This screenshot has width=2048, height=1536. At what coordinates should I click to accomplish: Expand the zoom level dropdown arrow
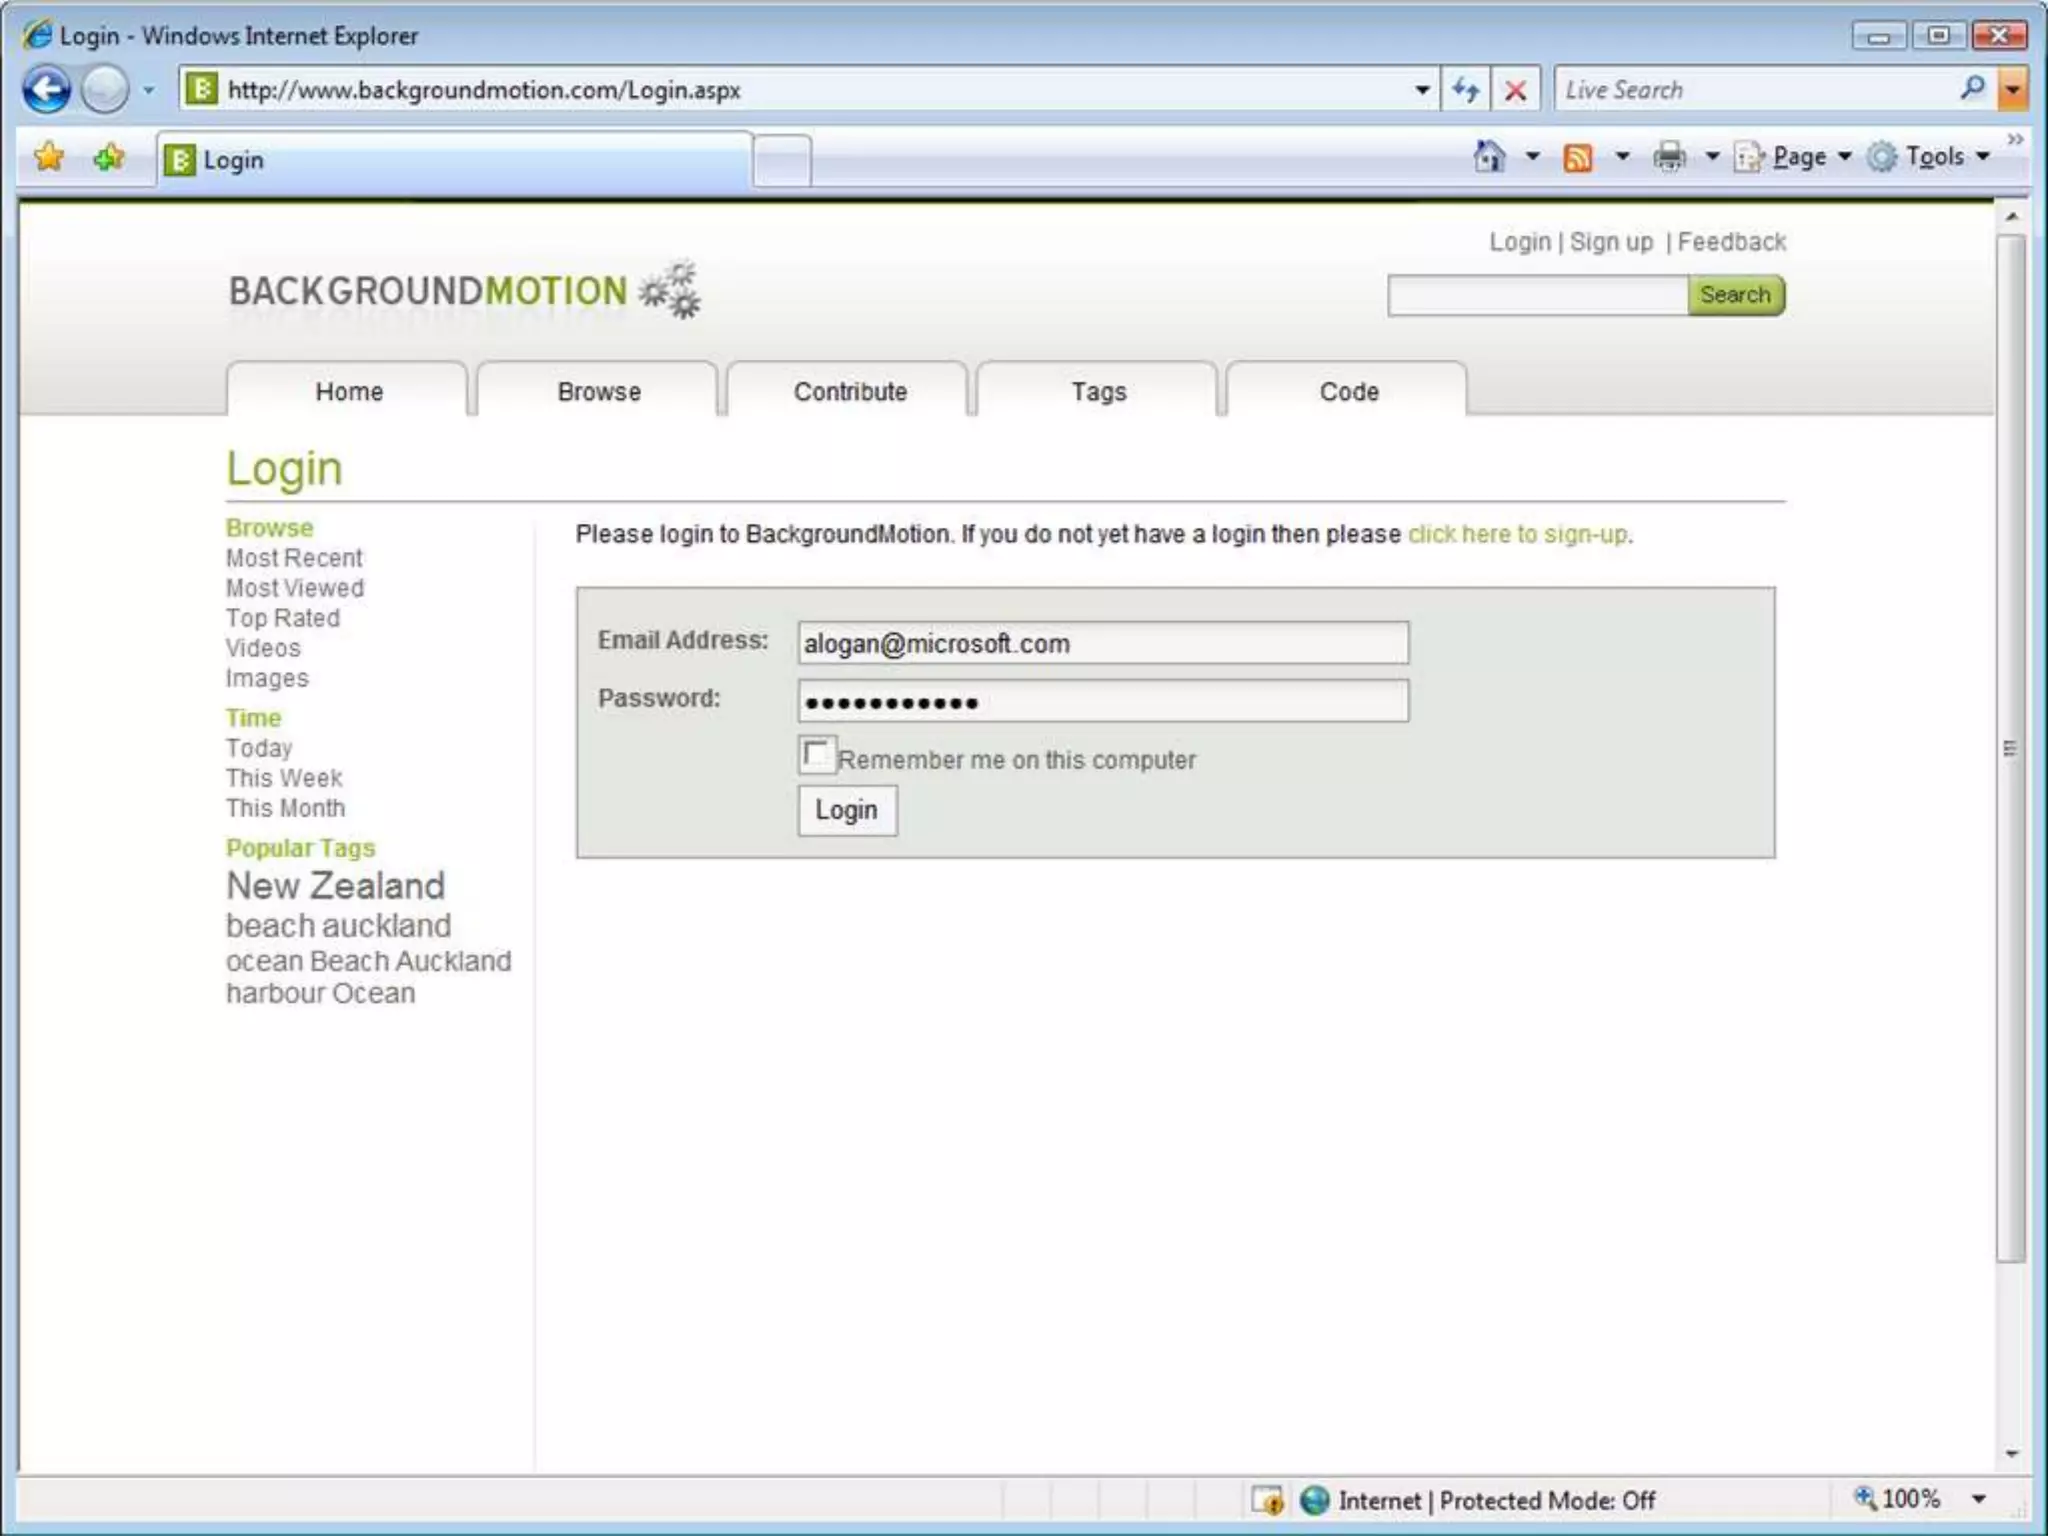pos(1978,1499)
